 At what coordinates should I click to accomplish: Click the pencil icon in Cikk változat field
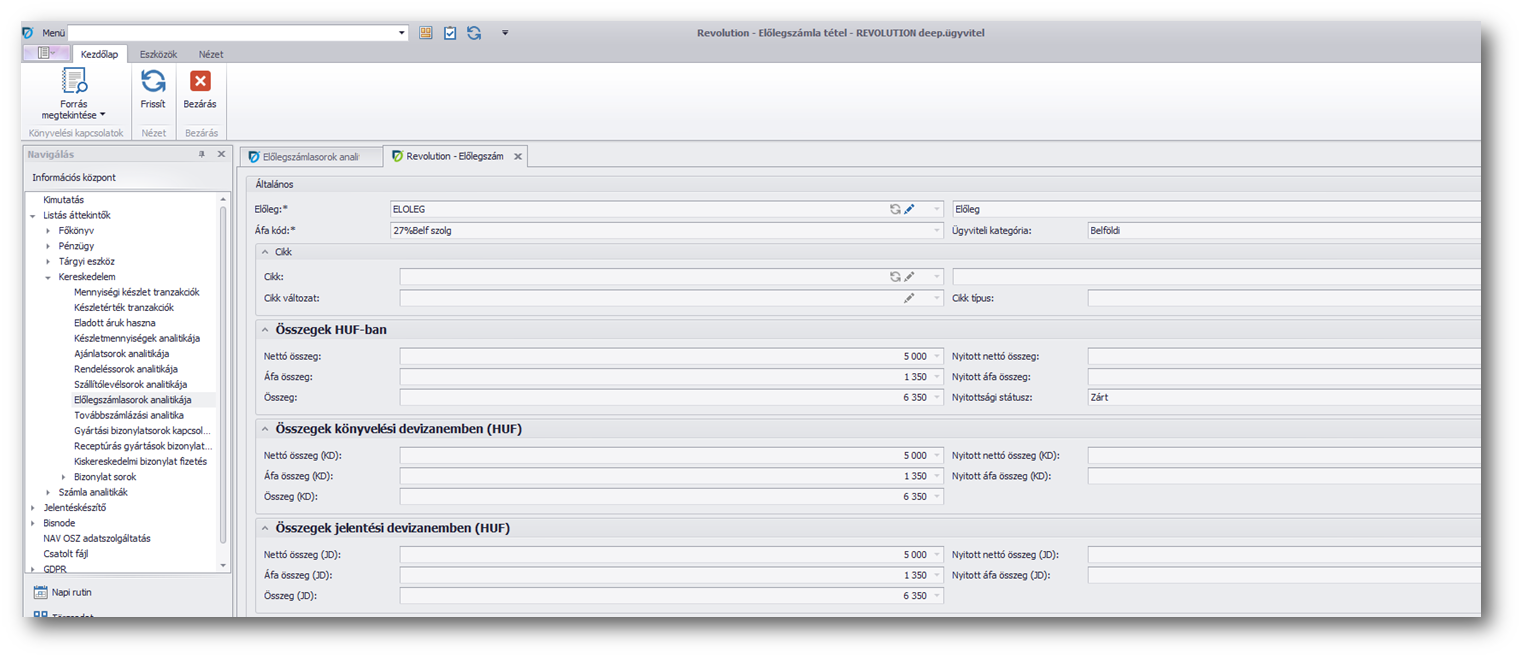pyautogui.click(x=909, y=298)
